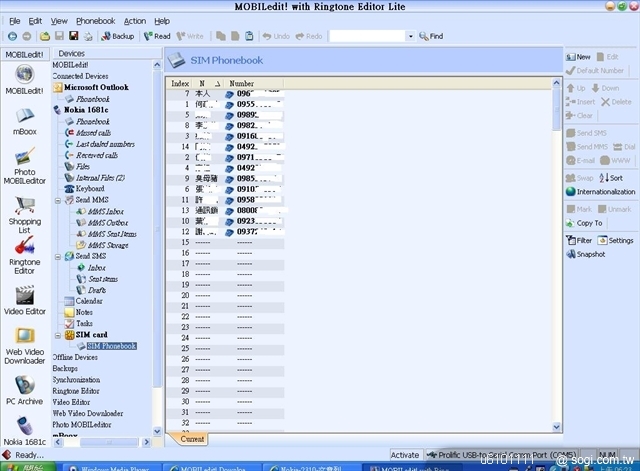Open Calendar tree item
Screen dimensions: 640x471
89,301
